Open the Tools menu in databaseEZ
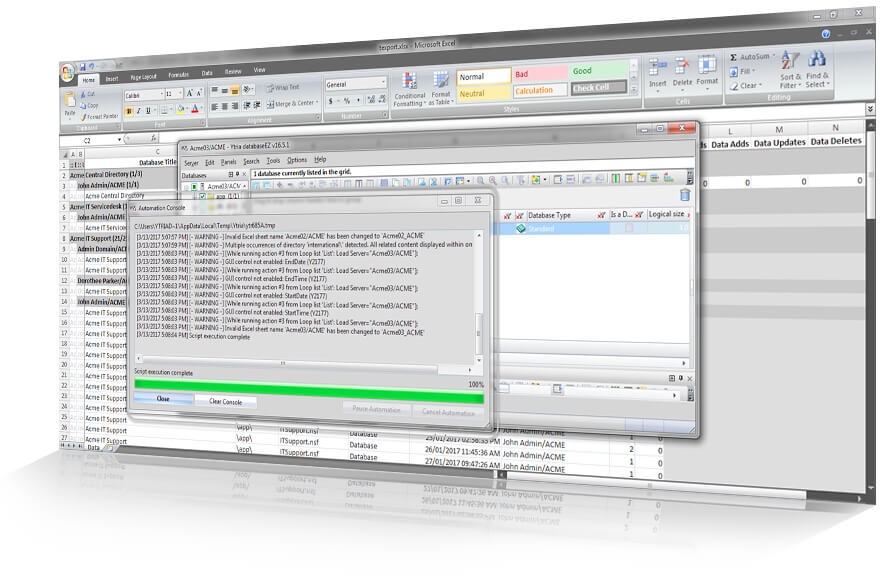Screen dimensions: 881x580 273,161
